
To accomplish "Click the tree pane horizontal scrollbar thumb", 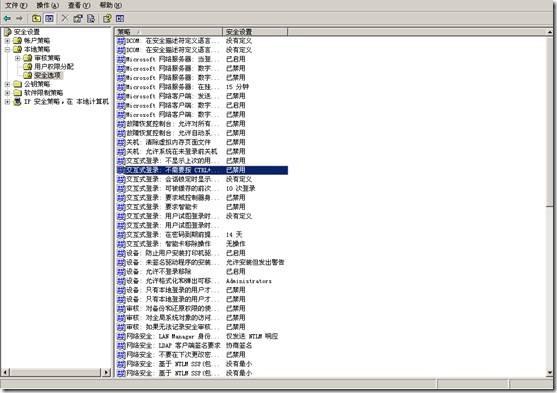I will [x=55, y=372].
